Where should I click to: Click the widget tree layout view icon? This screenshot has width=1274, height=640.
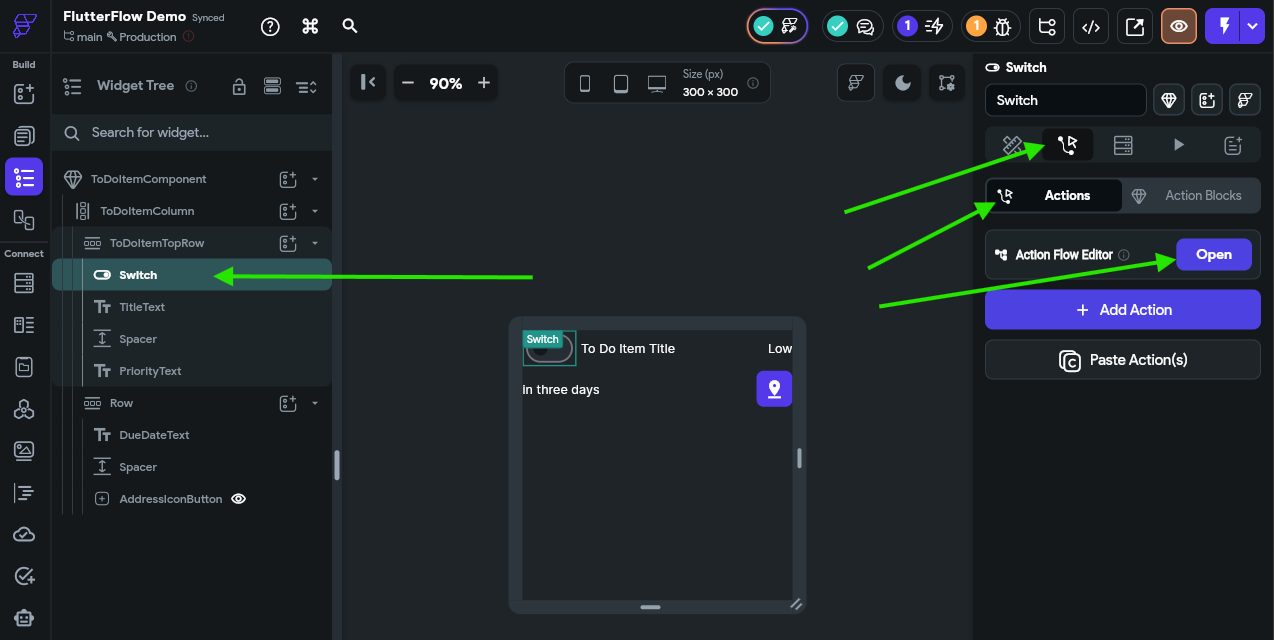[272, 86]
